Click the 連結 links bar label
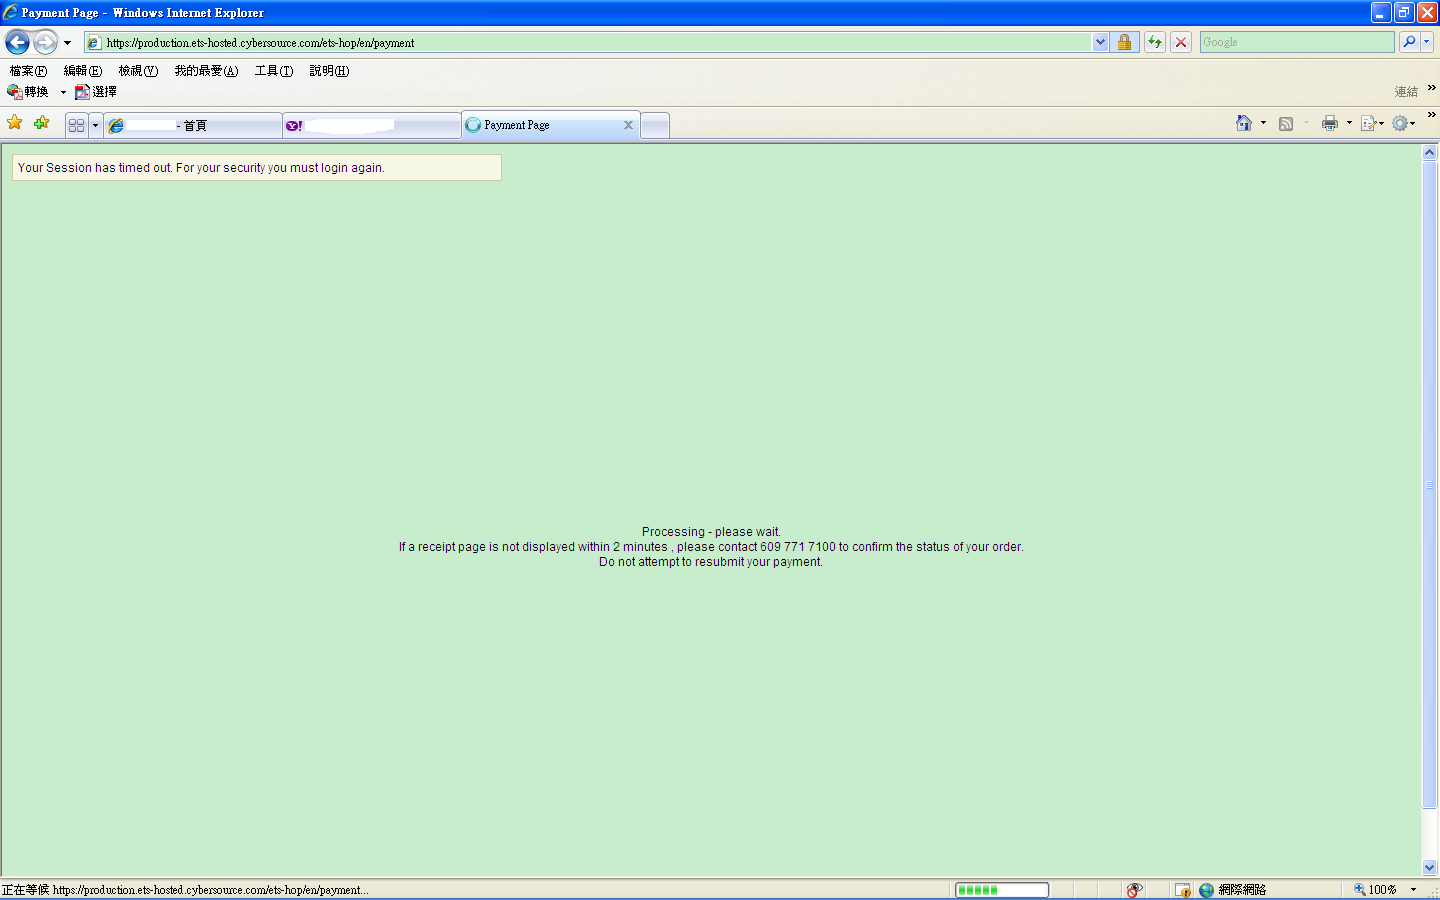 (x=1406, y=92)
